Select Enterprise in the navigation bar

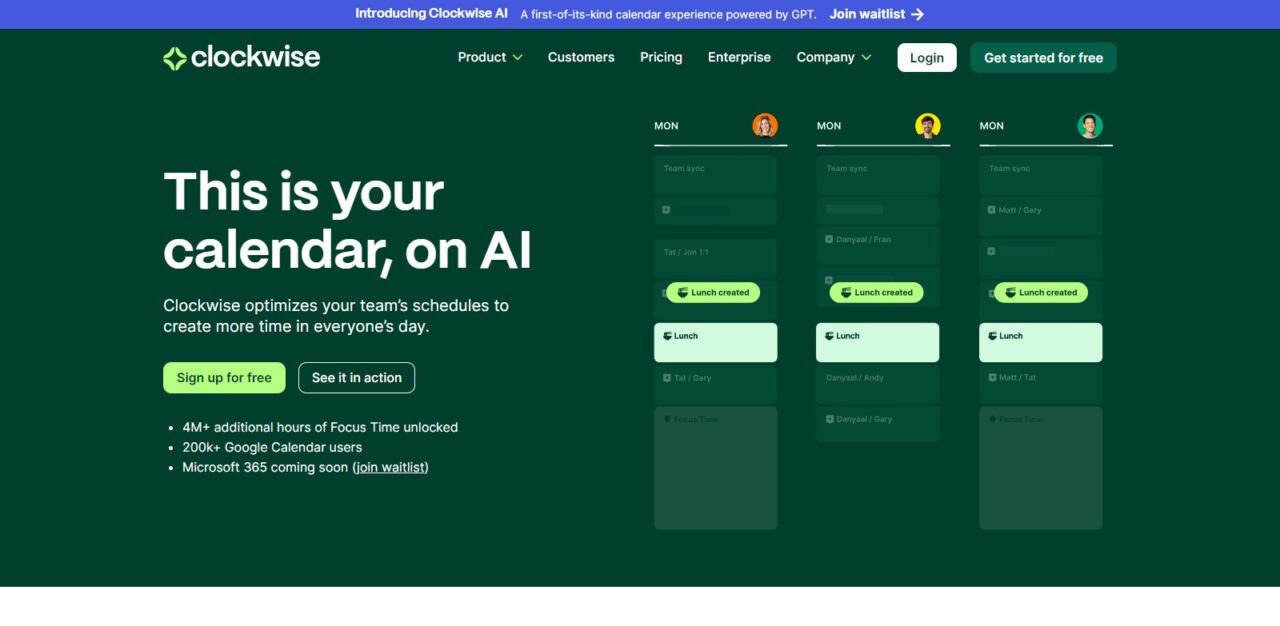click(739, 57)
